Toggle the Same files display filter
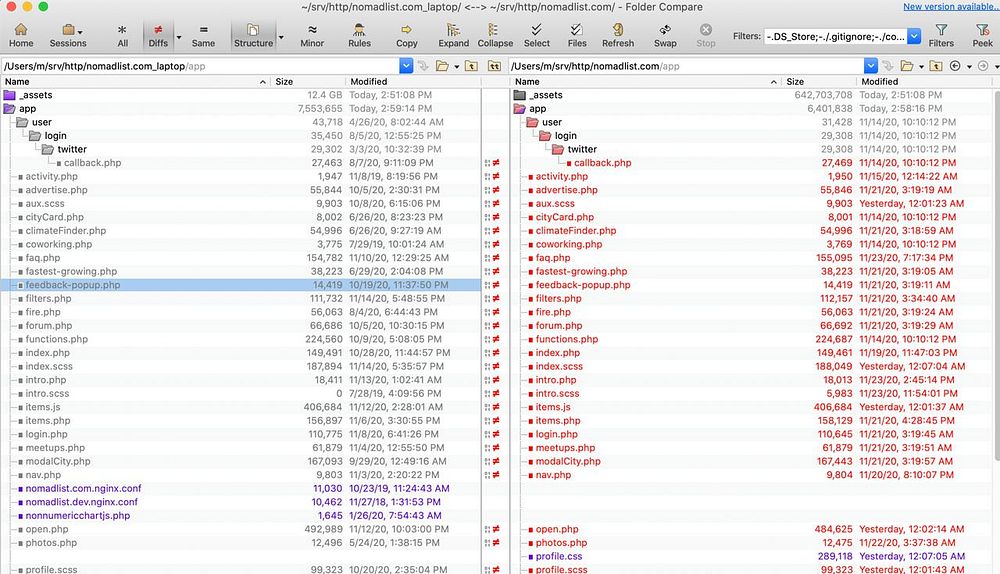 [x=203, y=35]
